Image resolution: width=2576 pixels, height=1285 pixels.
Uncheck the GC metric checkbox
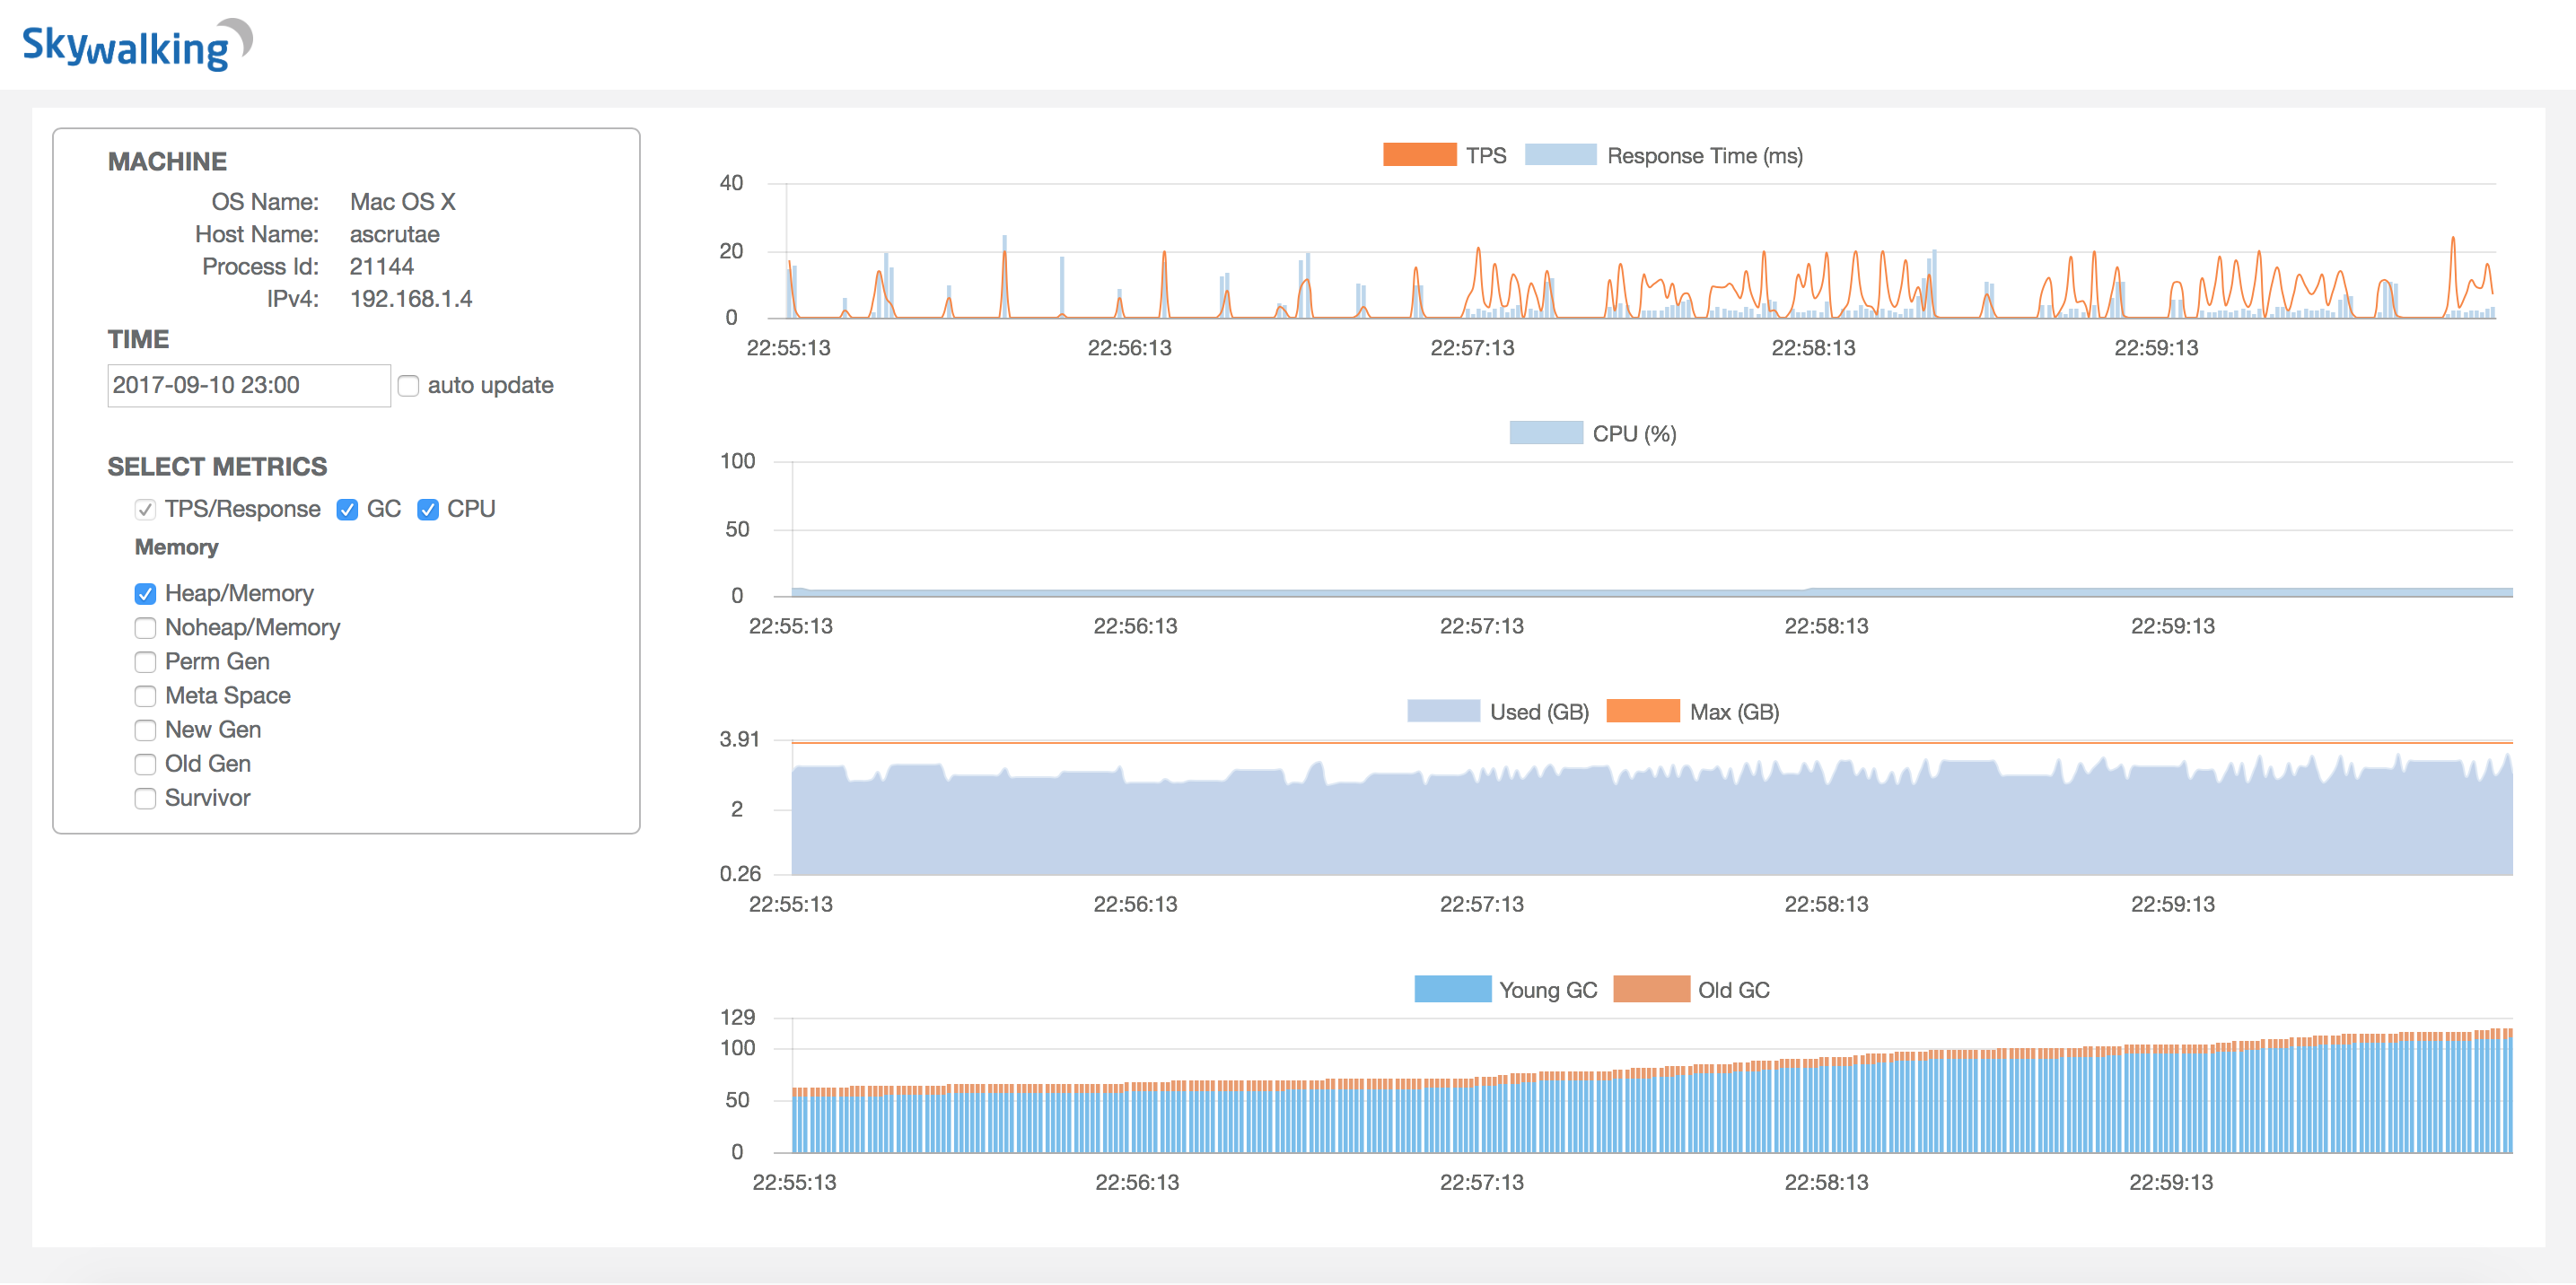[x=347, y=510]
